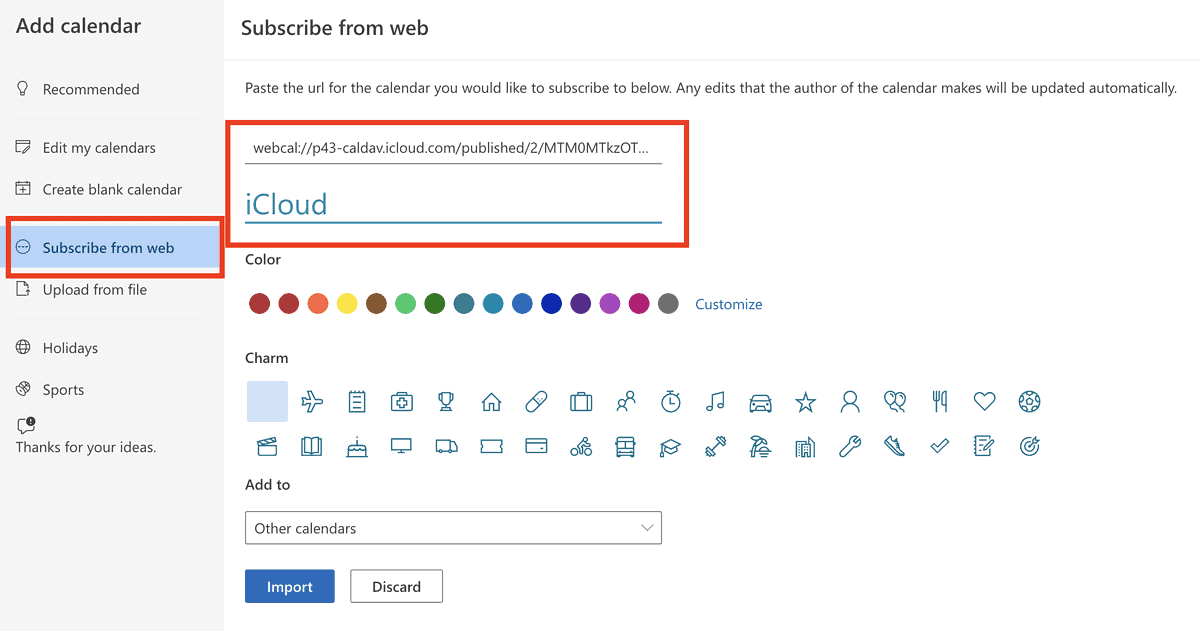Pick the bicycle rider charm

(581, 447)
